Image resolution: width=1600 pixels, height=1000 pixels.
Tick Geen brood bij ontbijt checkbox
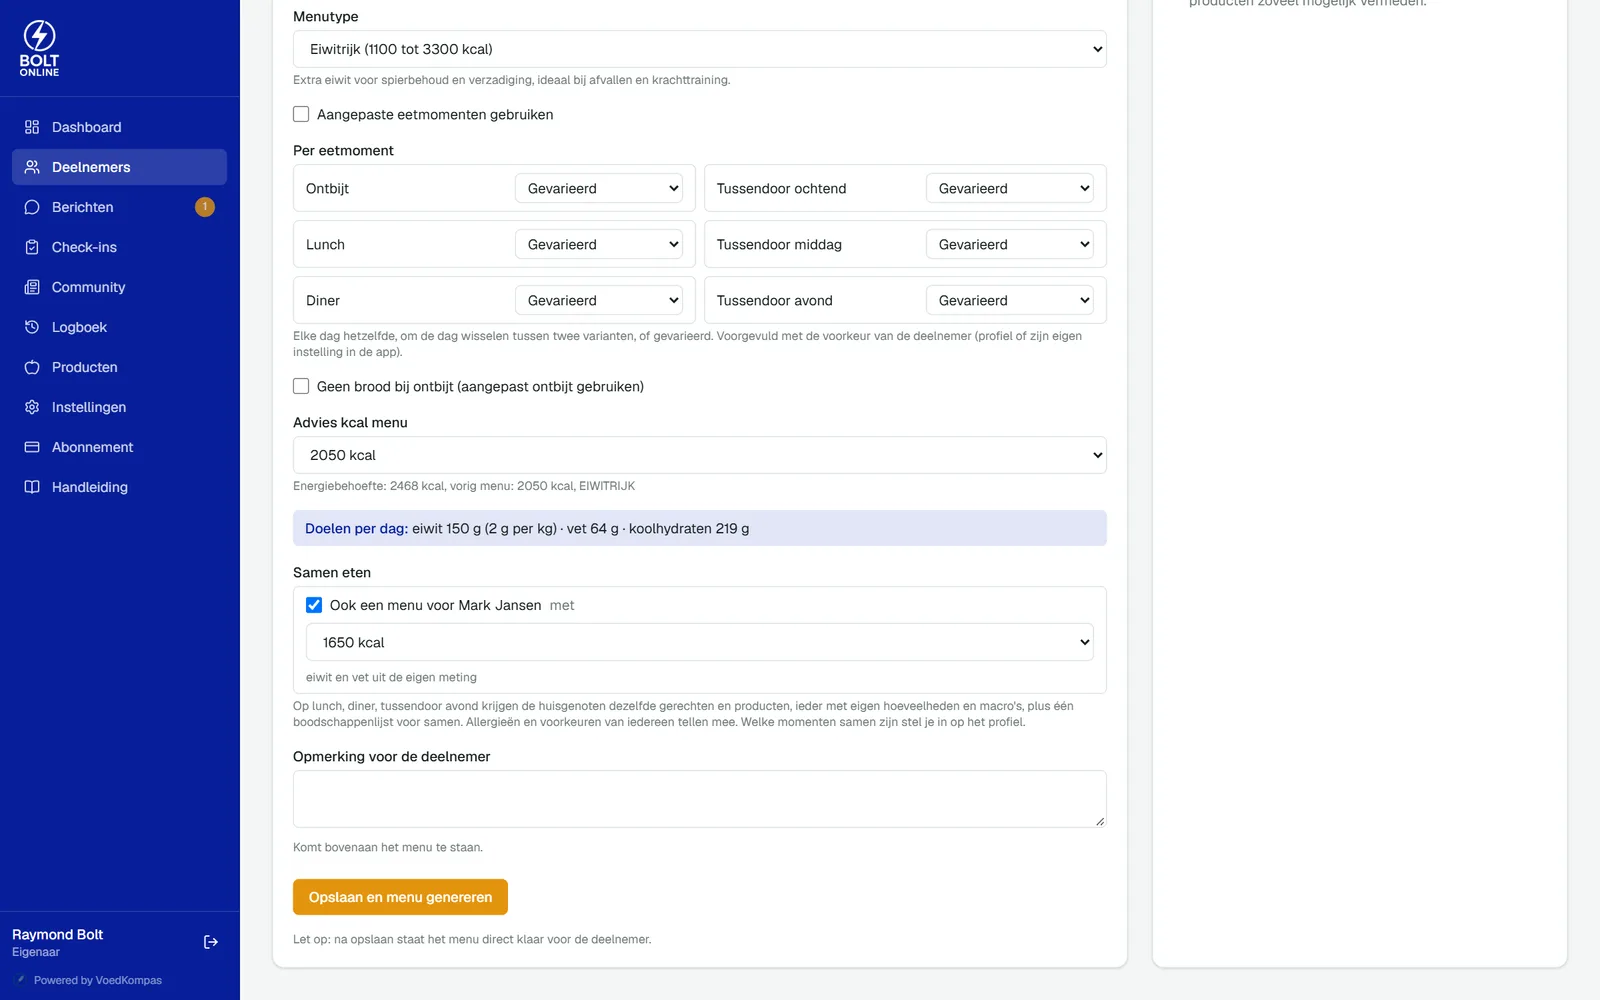coord(301,386)
